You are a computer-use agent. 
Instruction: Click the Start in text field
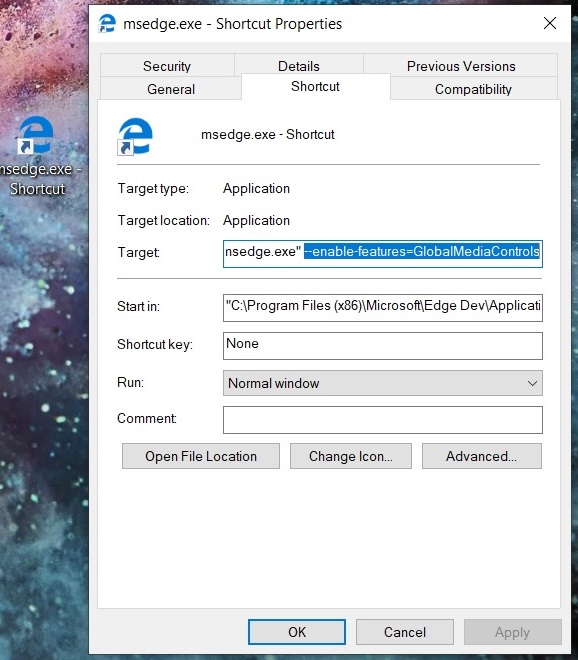coord(383,308)
